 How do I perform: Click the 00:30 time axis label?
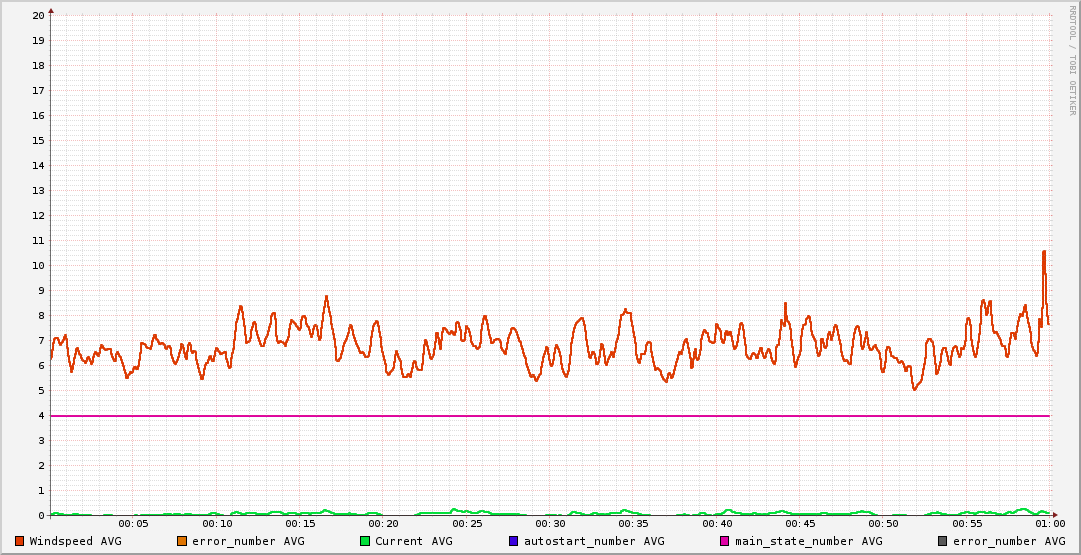[550, 523]
